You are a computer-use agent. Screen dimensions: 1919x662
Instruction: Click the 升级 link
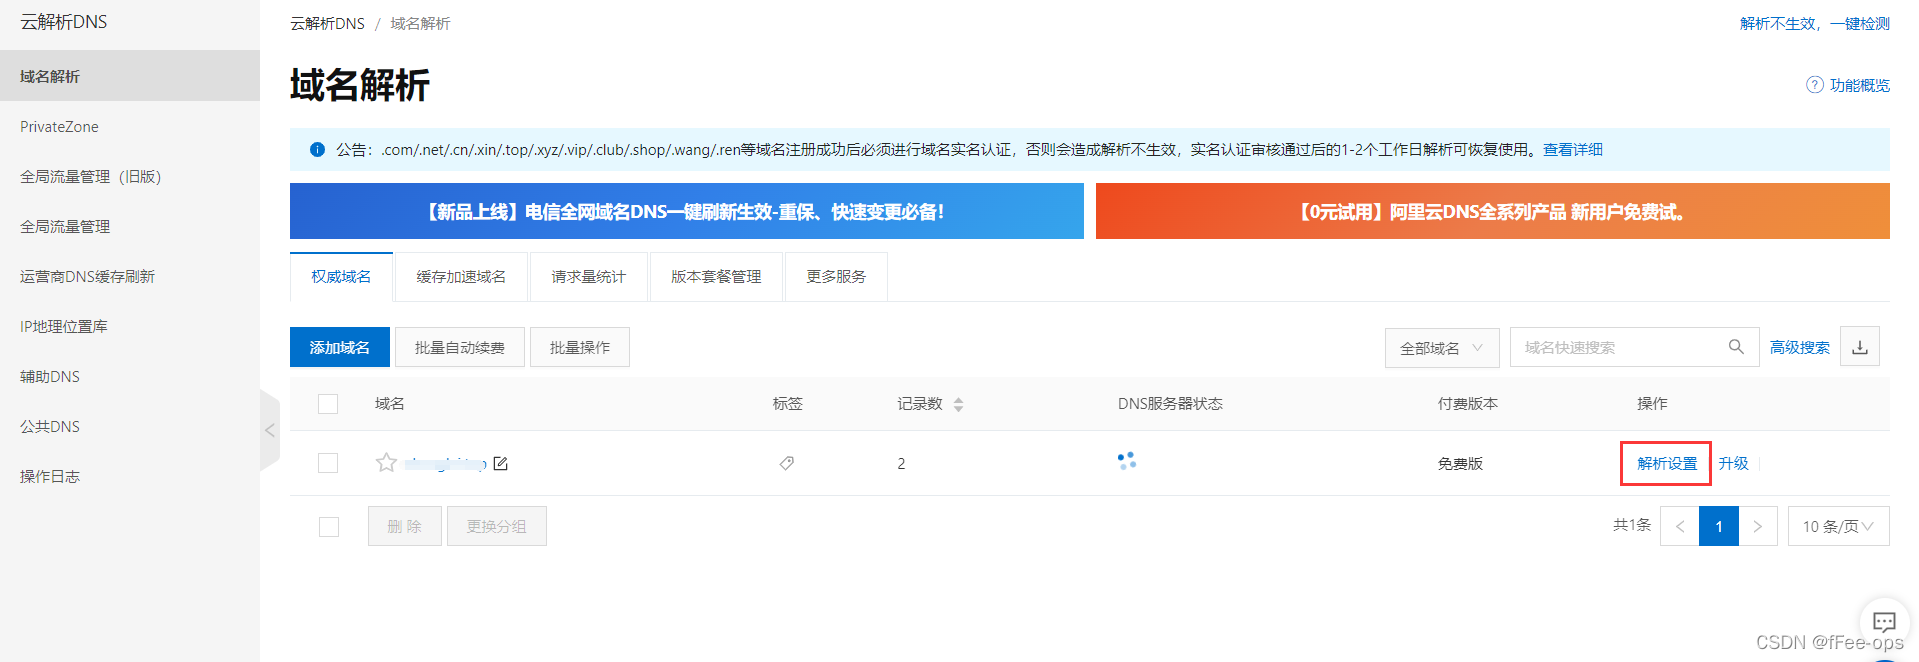pos(1733,463)
